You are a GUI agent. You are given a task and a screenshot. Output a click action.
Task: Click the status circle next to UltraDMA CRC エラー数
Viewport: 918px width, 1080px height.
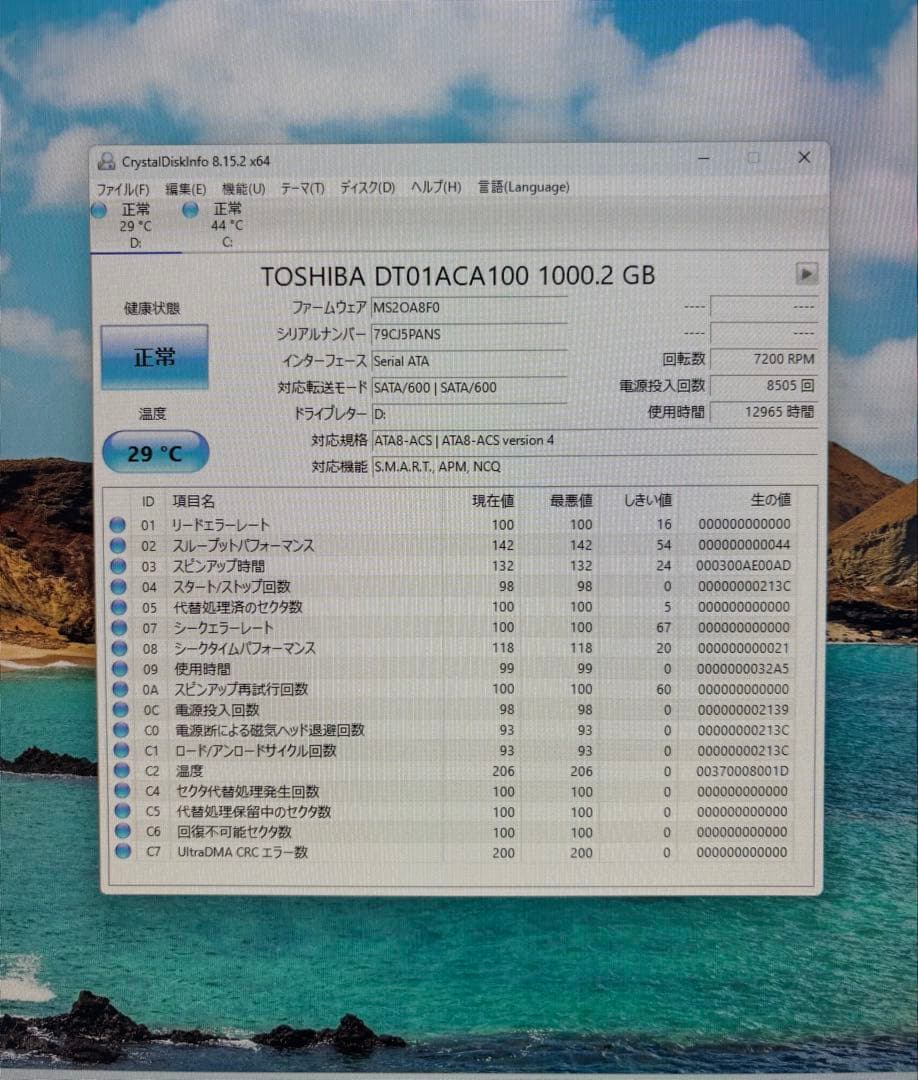pyautogui.click(x=122, y=852)
